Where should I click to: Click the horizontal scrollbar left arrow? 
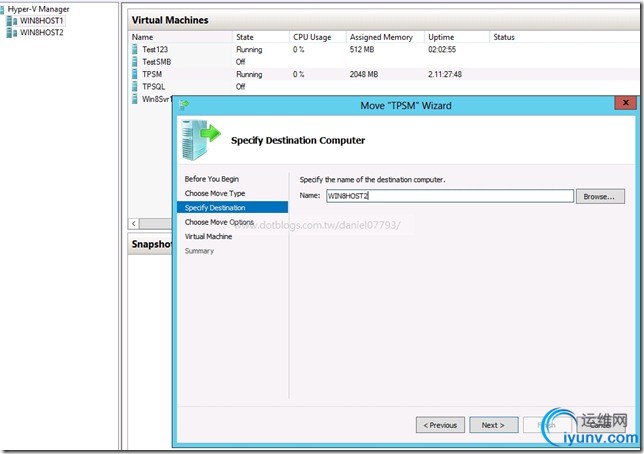133,223
